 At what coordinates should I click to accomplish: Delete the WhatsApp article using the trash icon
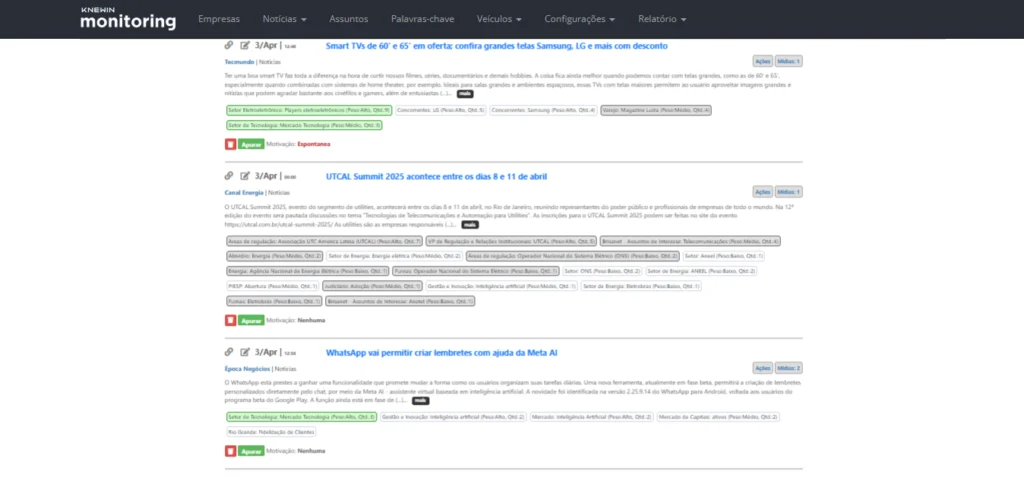pos(230,451)
